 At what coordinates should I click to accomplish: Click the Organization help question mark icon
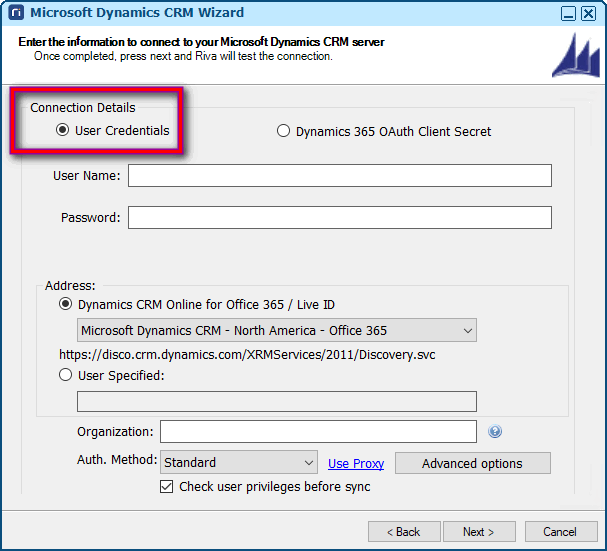(495, 431)
